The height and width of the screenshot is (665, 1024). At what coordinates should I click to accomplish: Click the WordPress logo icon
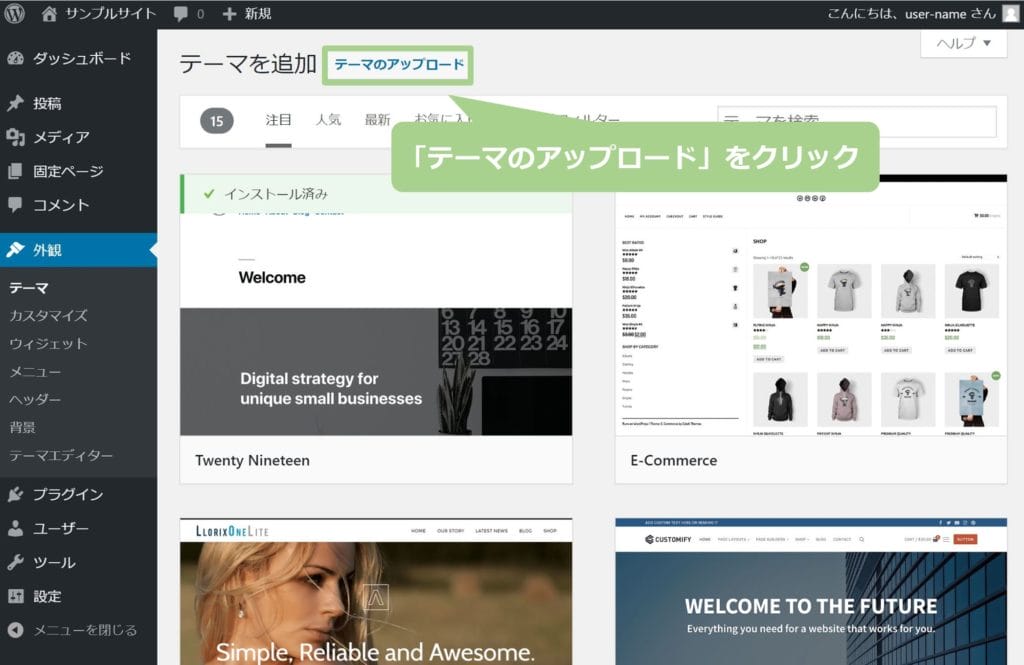15,14
